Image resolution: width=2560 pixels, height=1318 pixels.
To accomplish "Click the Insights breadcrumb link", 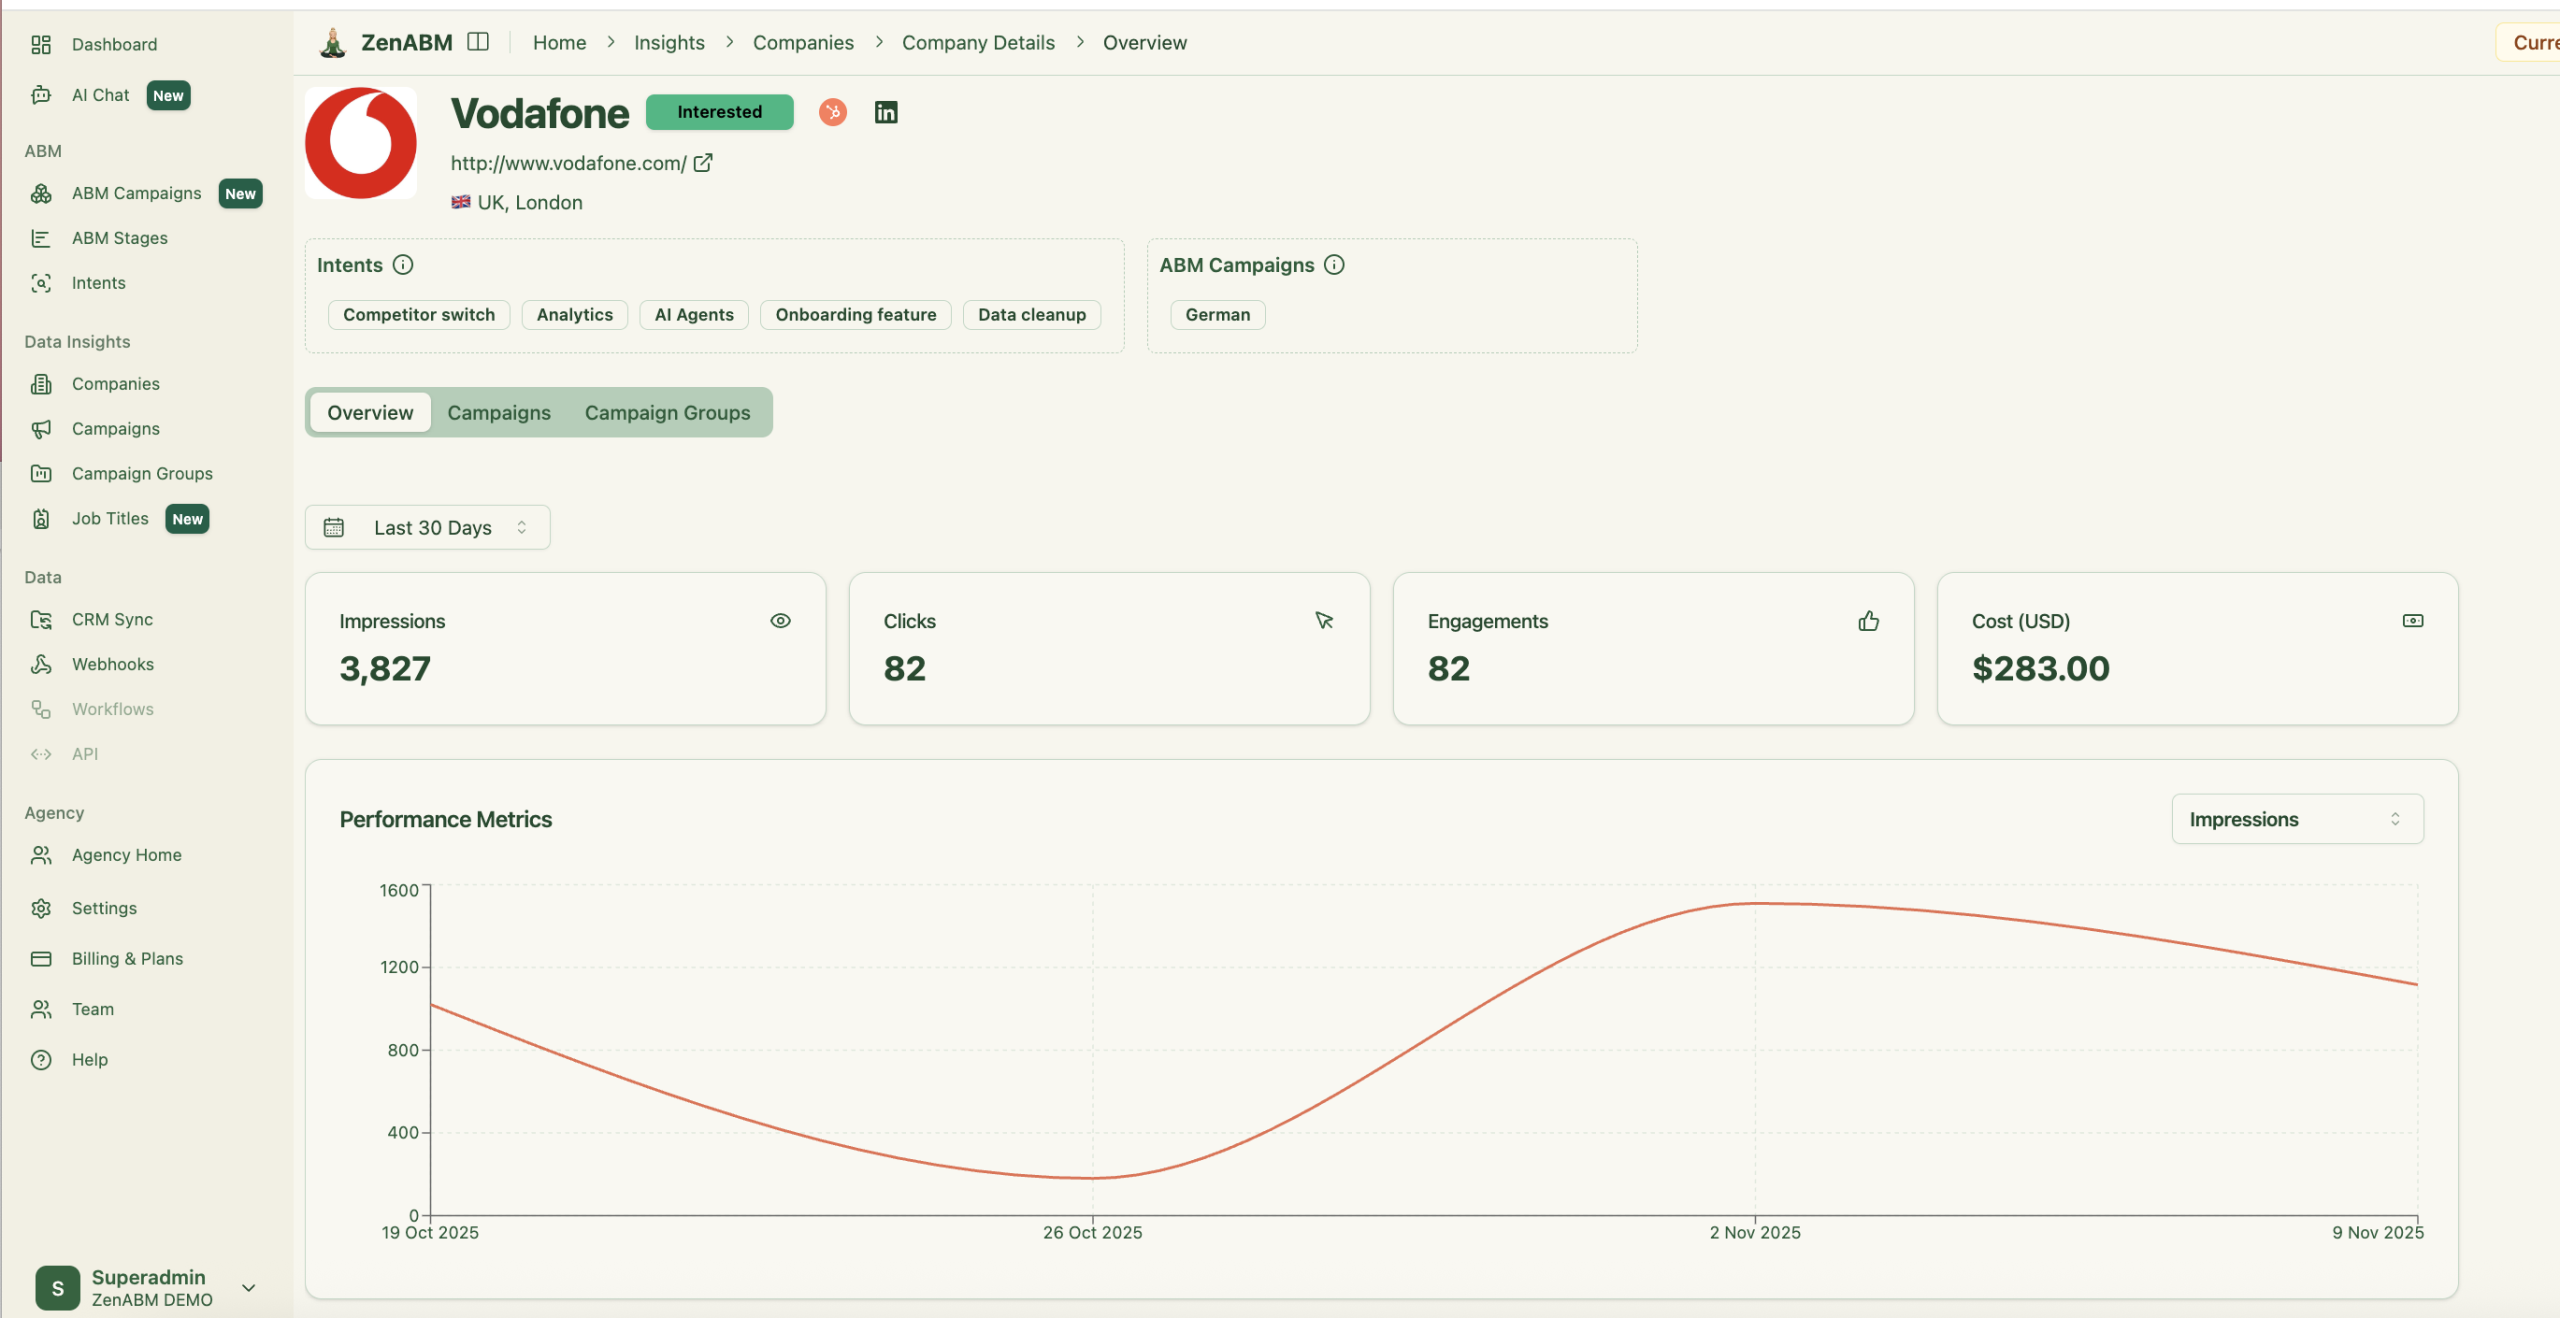I will [x=669, y=42].
